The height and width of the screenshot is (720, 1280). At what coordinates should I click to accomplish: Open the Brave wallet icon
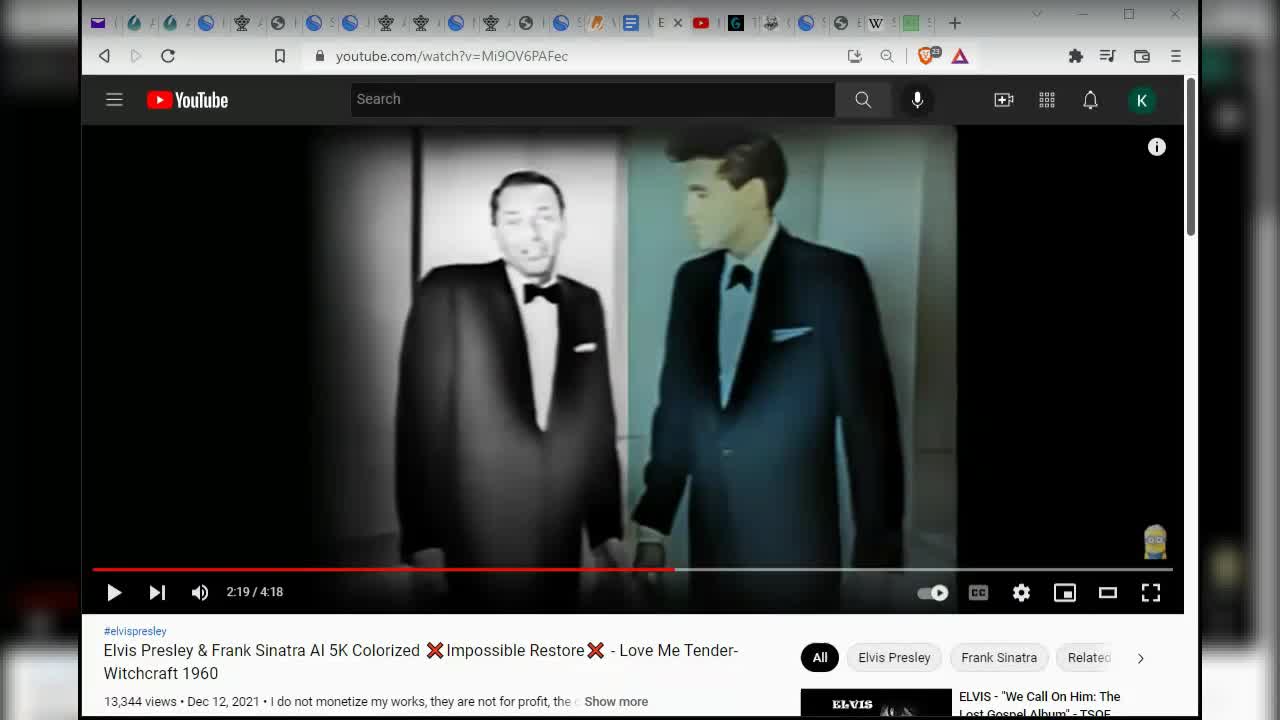(x=1142, y=56)
